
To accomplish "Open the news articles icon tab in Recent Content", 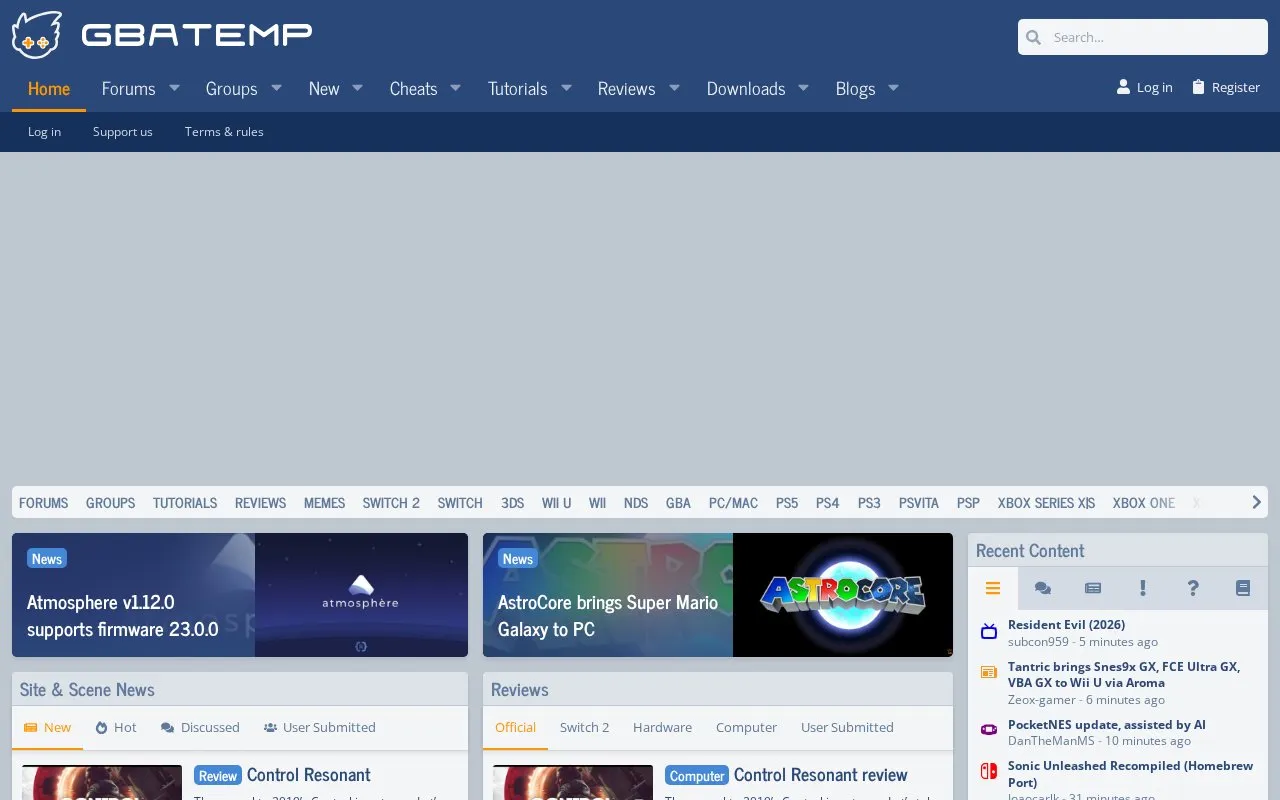I will (1093, 588).
